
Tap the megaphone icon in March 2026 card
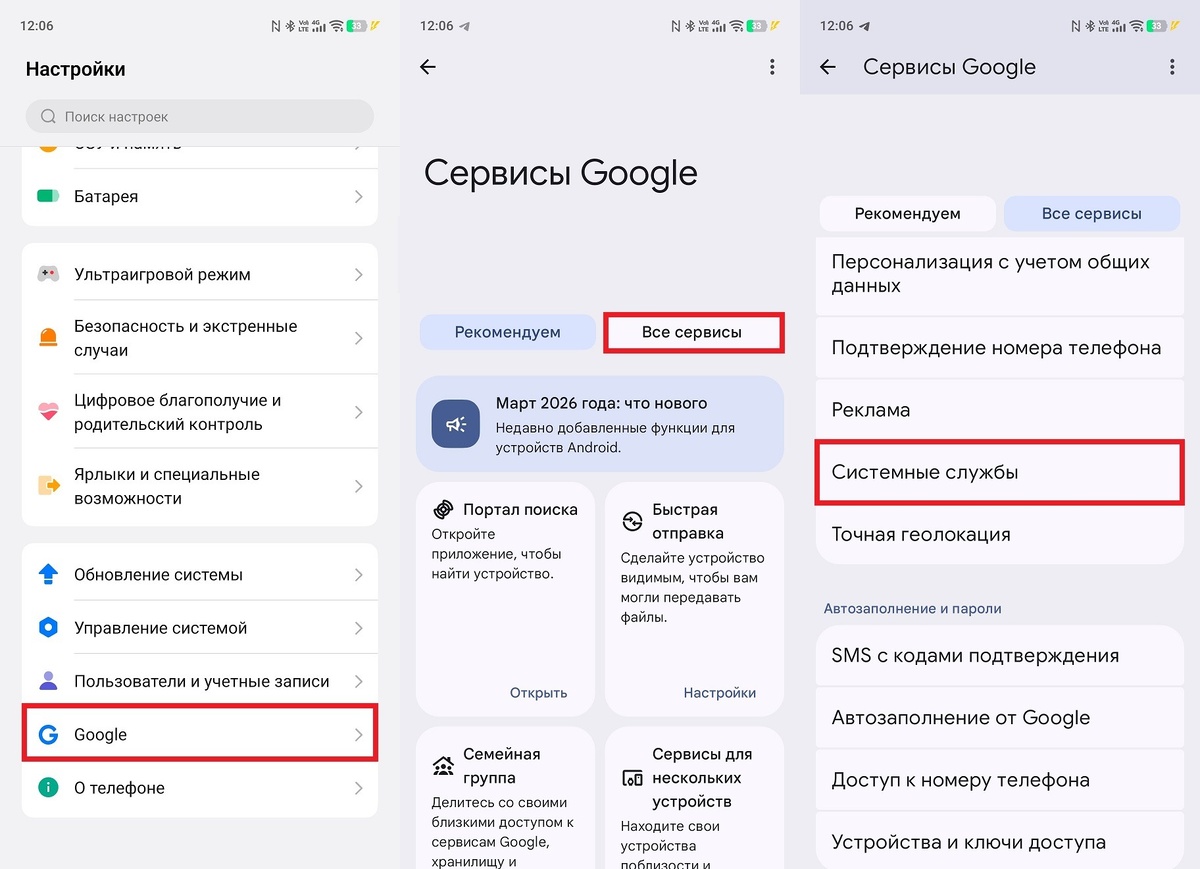[456, 424]
